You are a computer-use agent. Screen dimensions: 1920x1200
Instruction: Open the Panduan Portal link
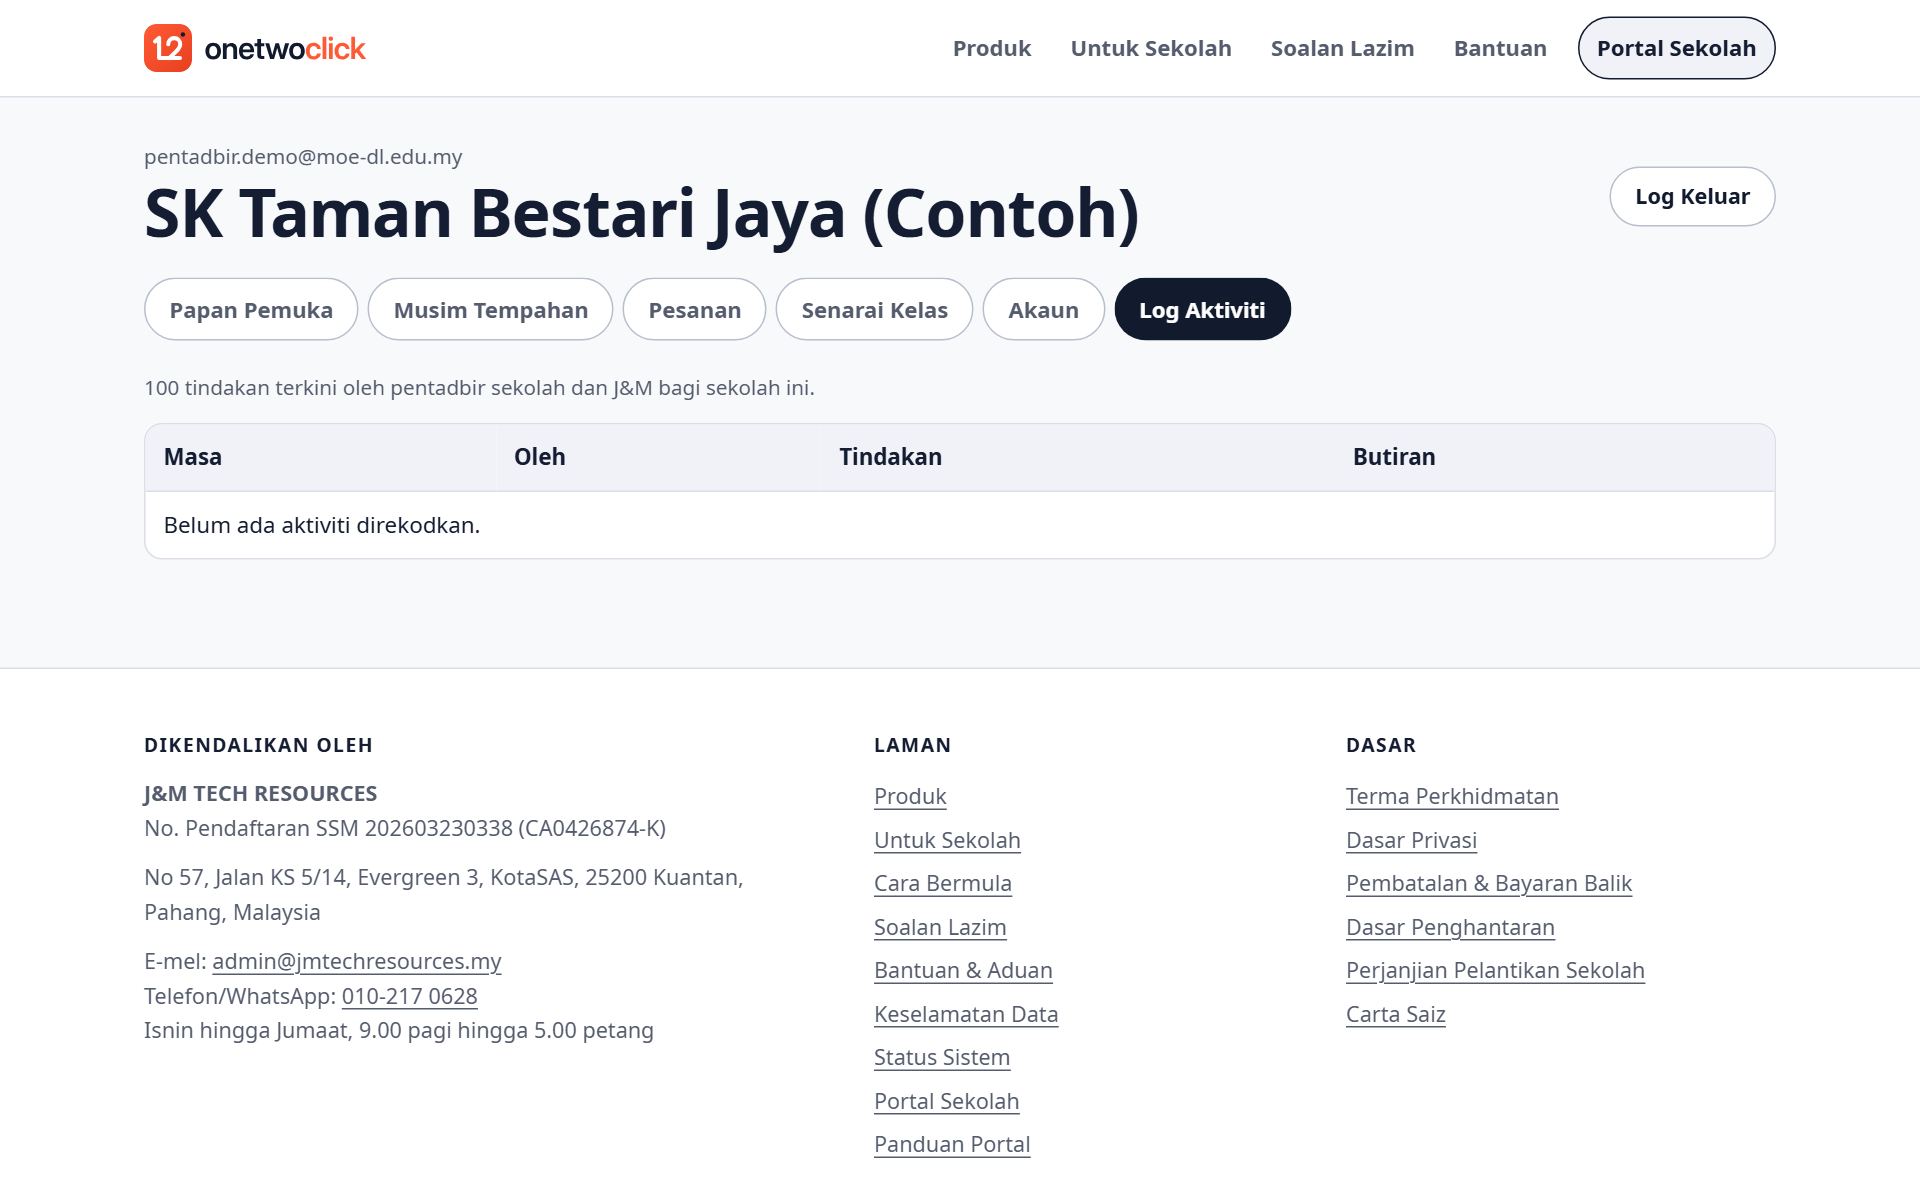point(952,1144)
